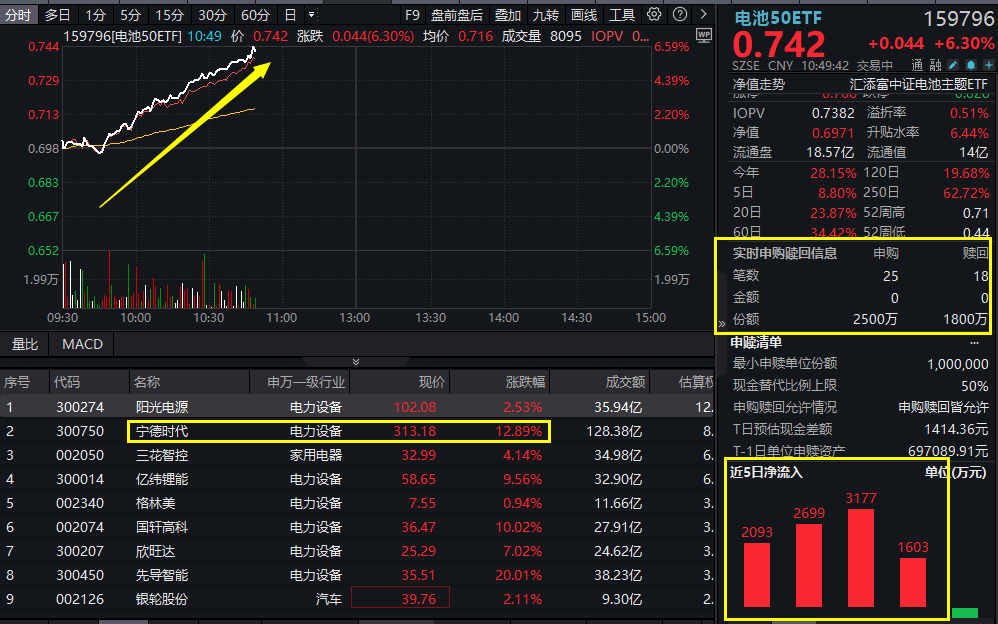This screenshot has width=998, height=624.
Task: Click the plus icon next to the bell
Action: pyautogui.click(x=989, y=64)
